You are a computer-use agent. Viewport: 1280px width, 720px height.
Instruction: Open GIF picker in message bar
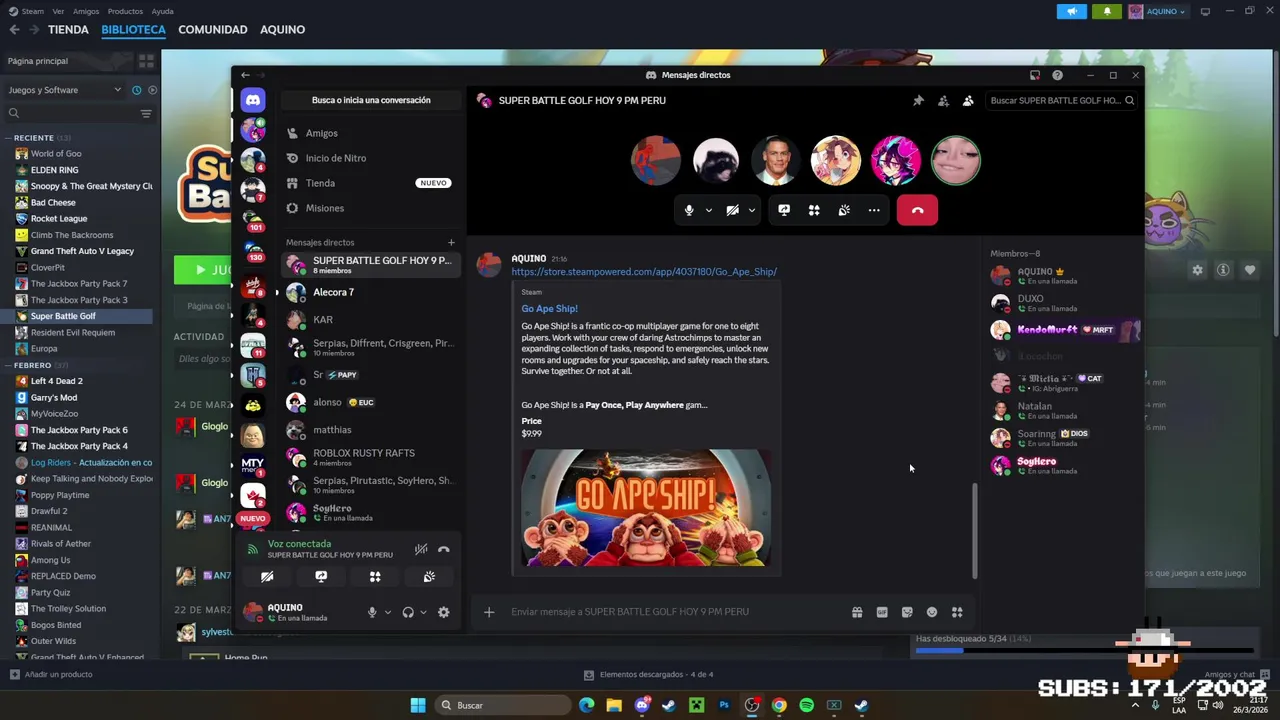(x=882, y=612)
